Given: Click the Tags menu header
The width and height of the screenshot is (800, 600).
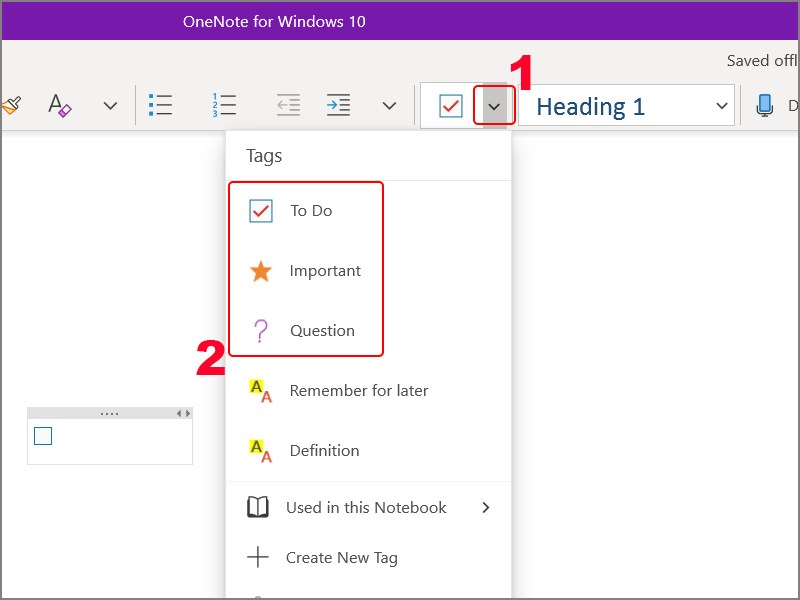Looking at the screenshot, I should [x=264, y=156].
